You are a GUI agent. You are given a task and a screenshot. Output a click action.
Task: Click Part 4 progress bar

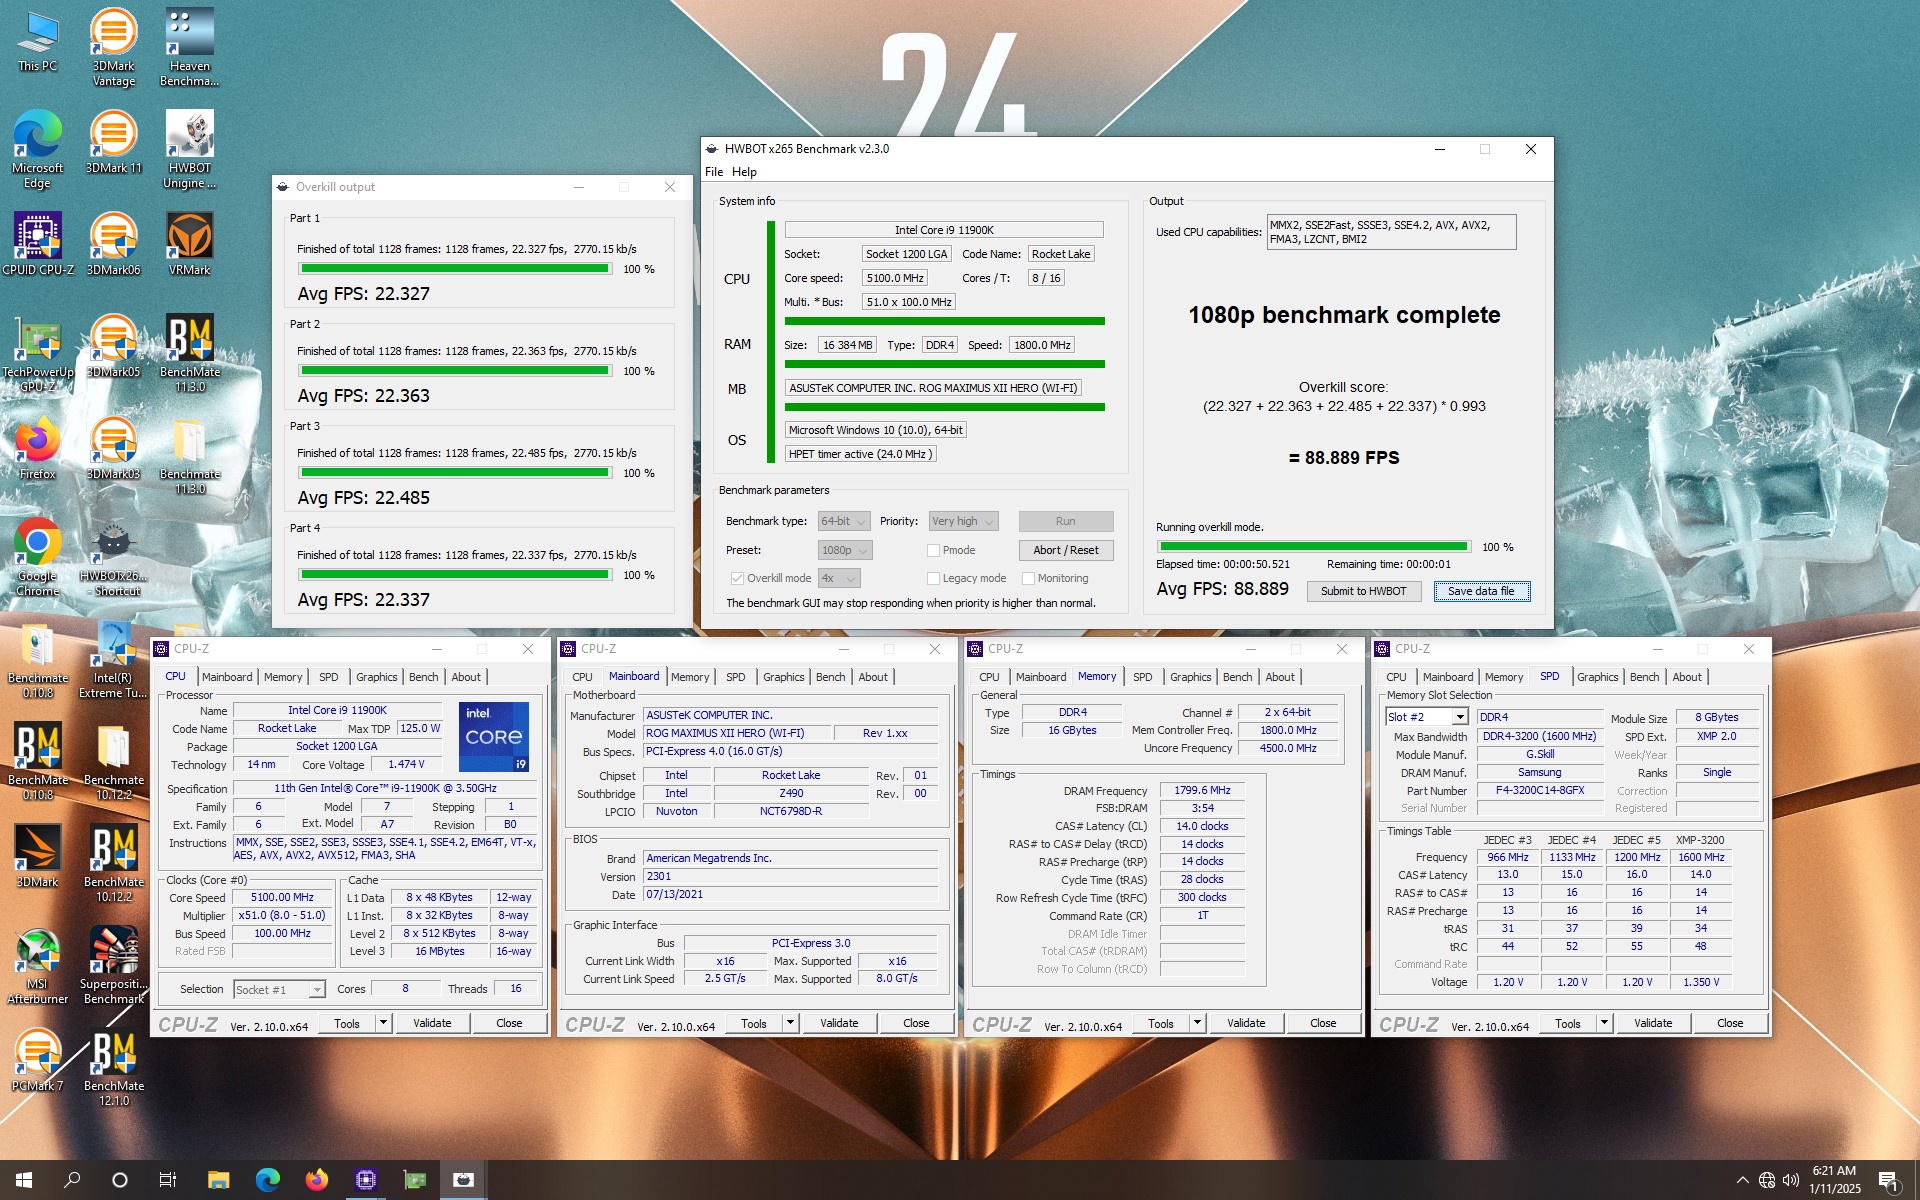click(455, 575)
